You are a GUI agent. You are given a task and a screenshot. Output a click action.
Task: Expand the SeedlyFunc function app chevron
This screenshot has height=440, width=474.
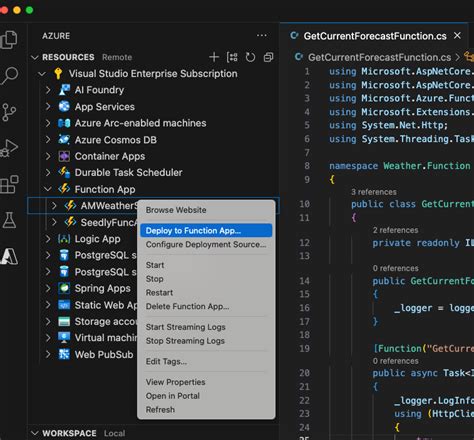coord(54,222)
